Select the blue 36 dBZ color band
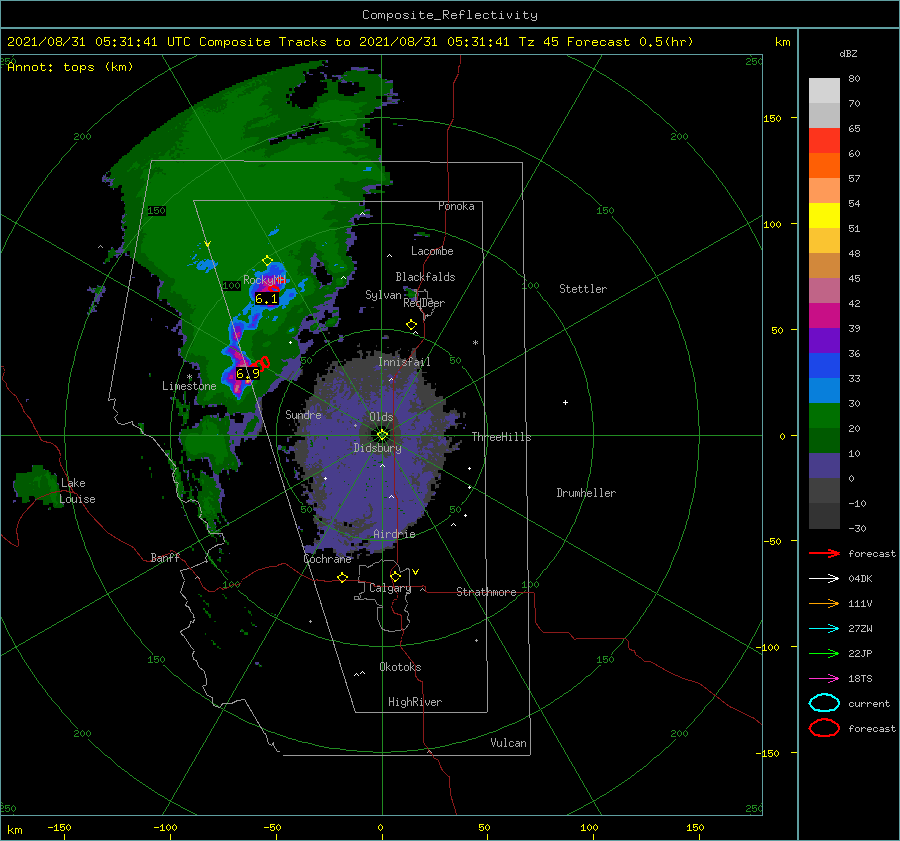Screen dimensions: 900x841 tap(824, 365)
